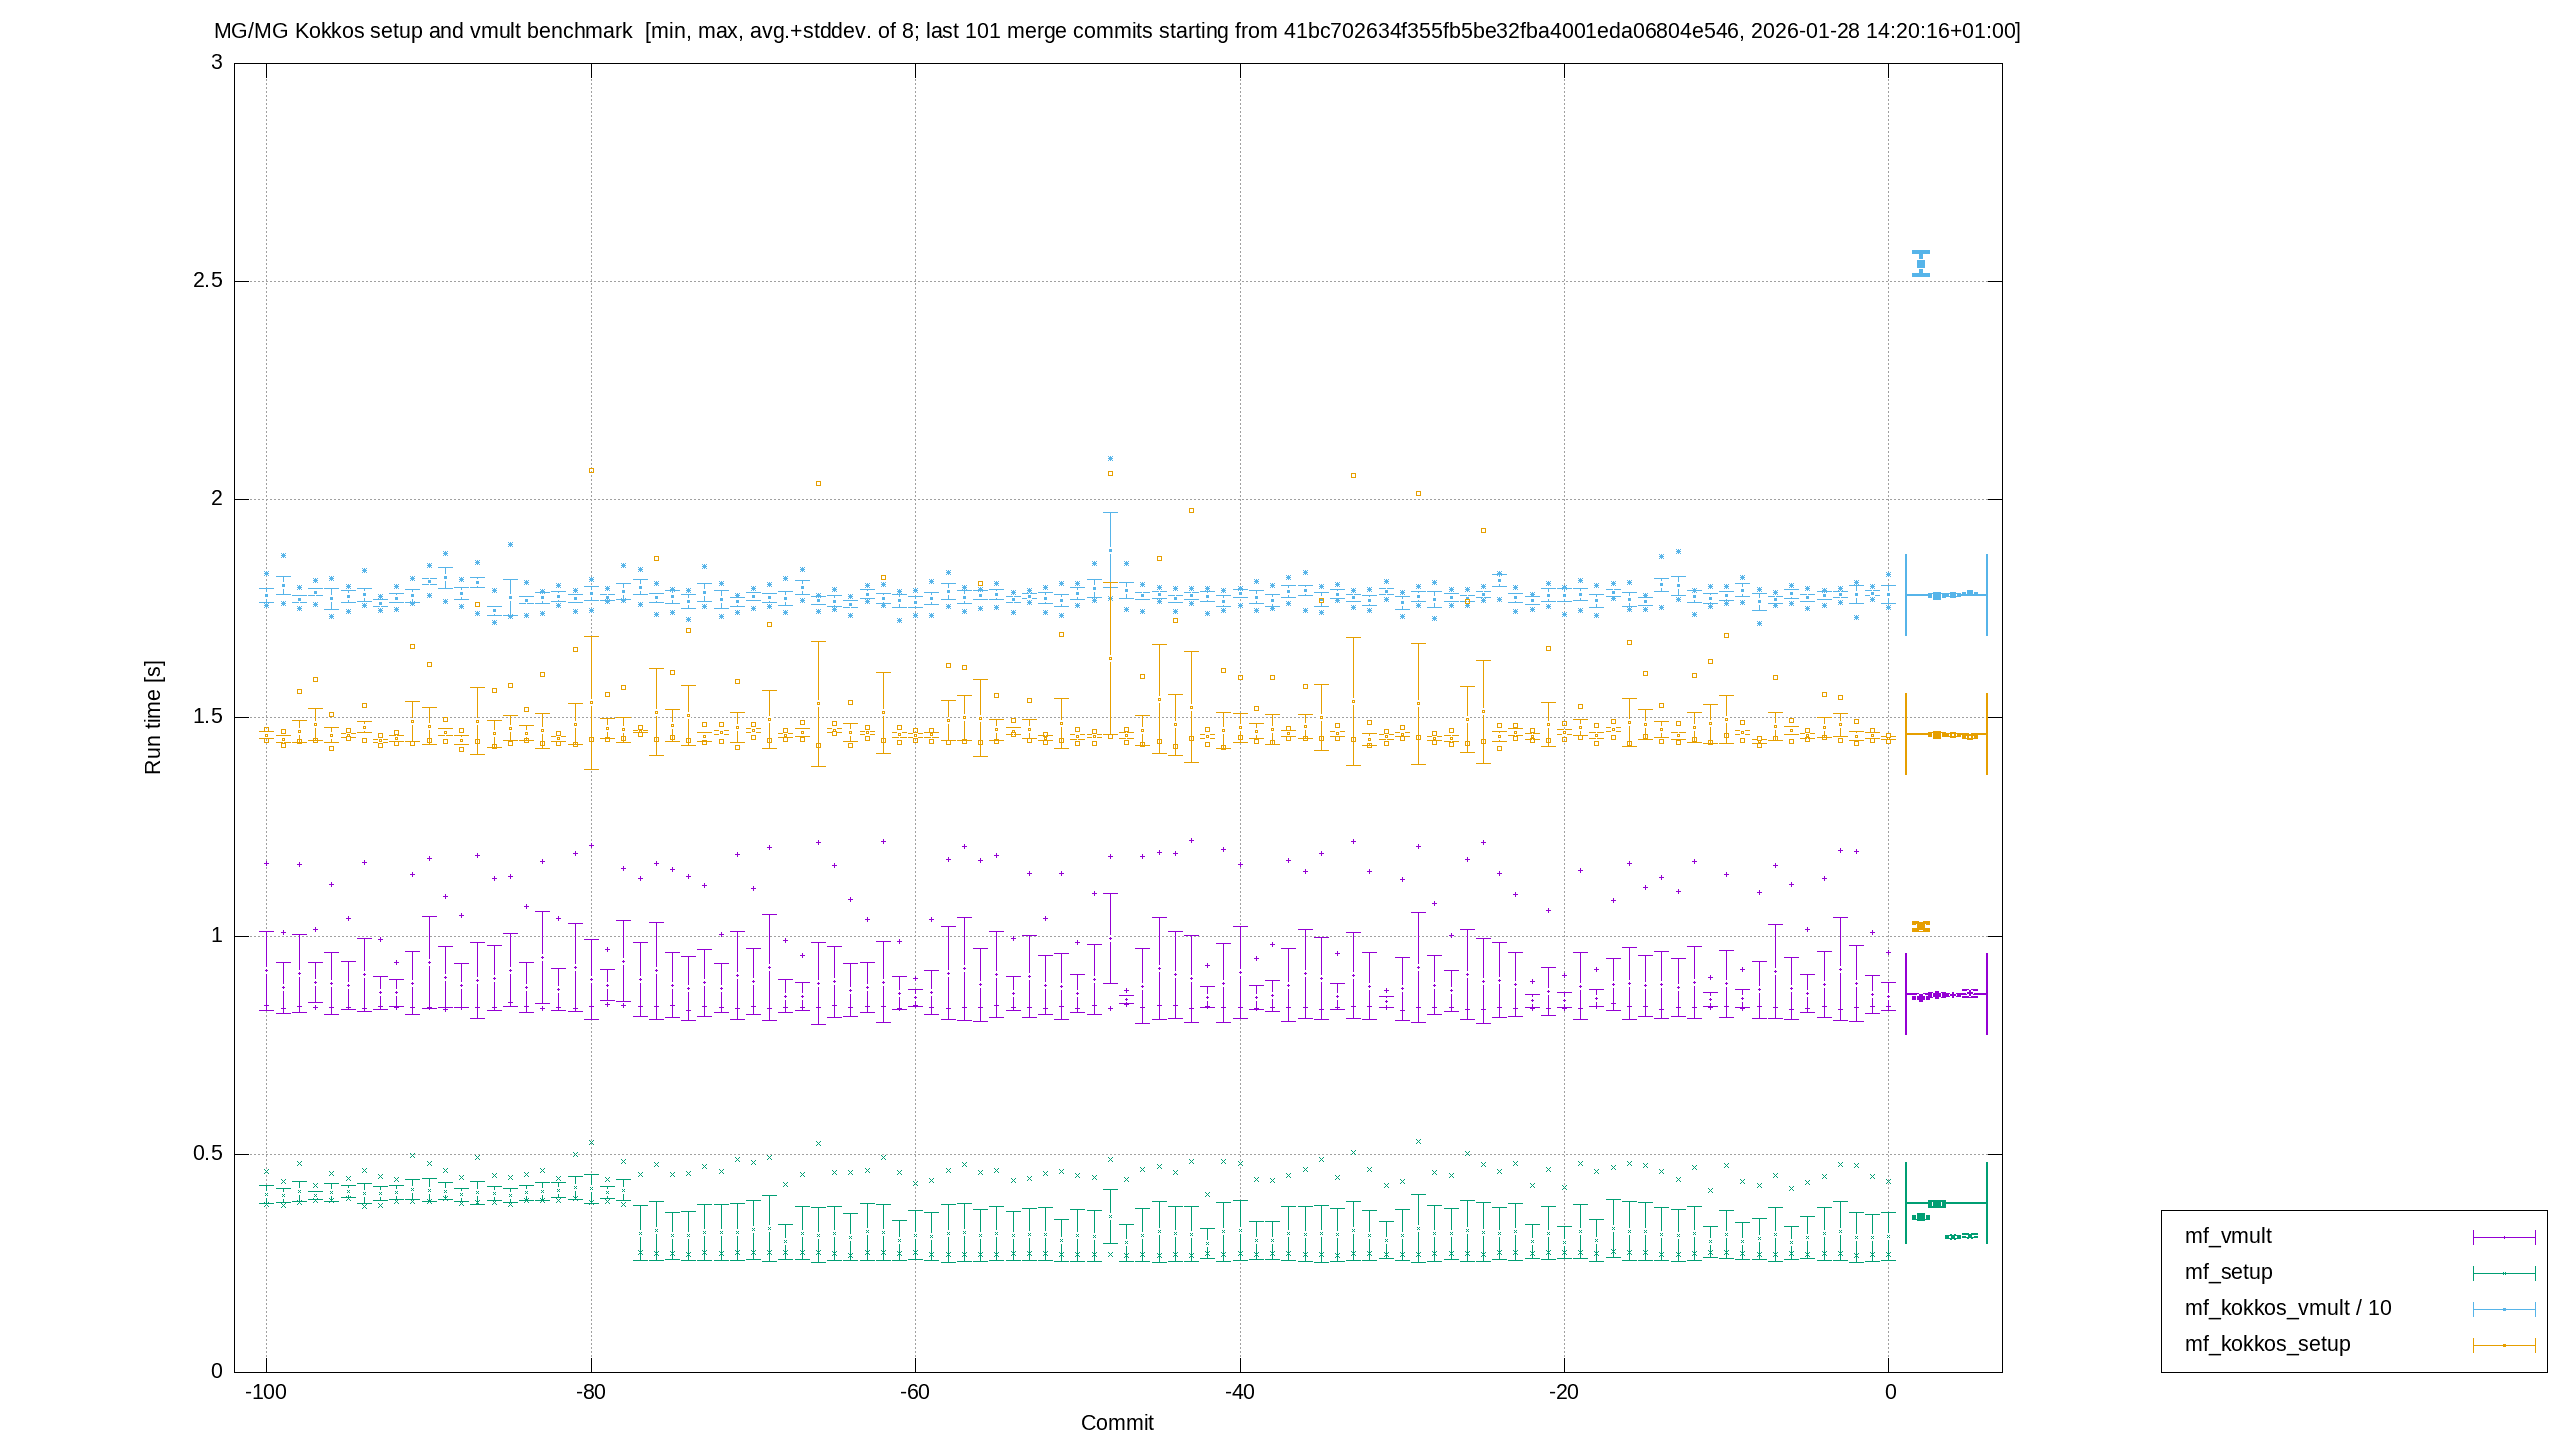Click the 0 tick label on x-axis
2560x1440 pixels.
[1890, 1392]
